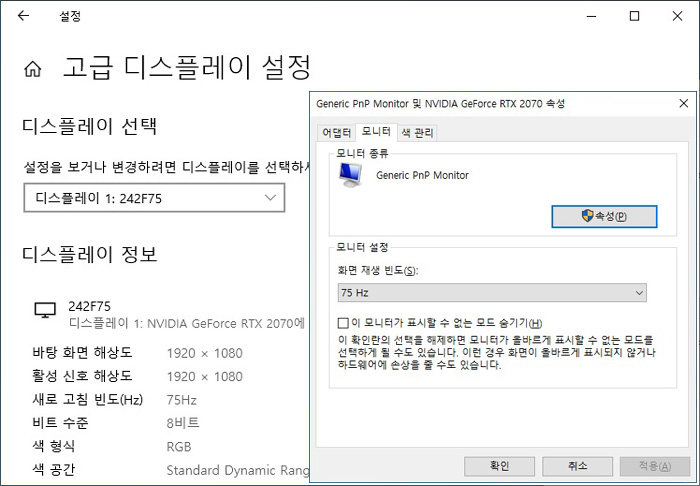Image resolution: width=700 pixels, height=486 pixels.
Task: Click the 화면 재생 빈도(S): label
Action: (378, 270)
